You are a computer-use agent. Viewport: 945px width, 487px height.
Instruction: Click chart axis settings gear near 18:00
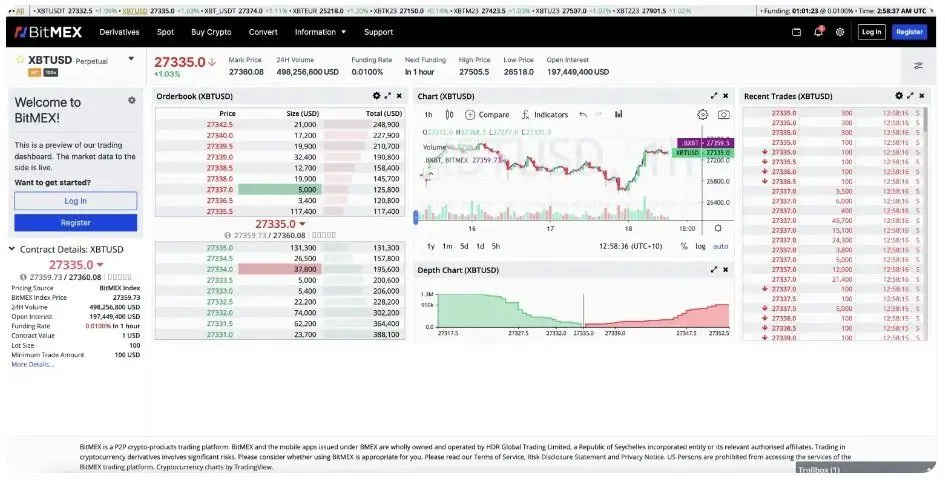[718, 228]
